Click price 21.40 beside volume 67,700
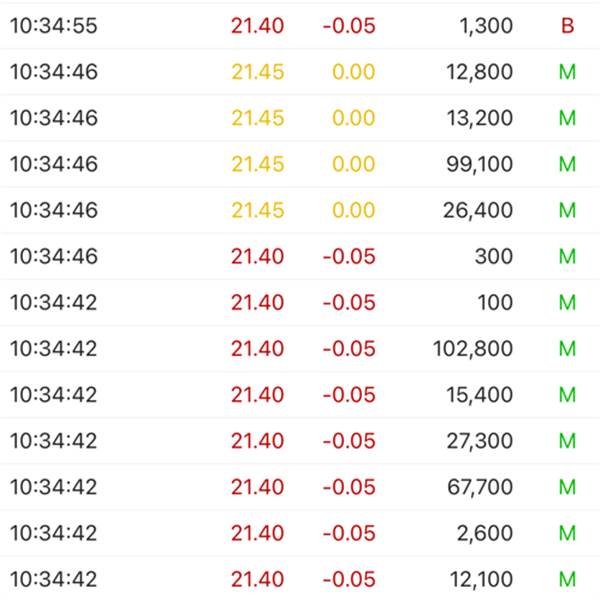 pyautogui.click(x=258, y=487)
